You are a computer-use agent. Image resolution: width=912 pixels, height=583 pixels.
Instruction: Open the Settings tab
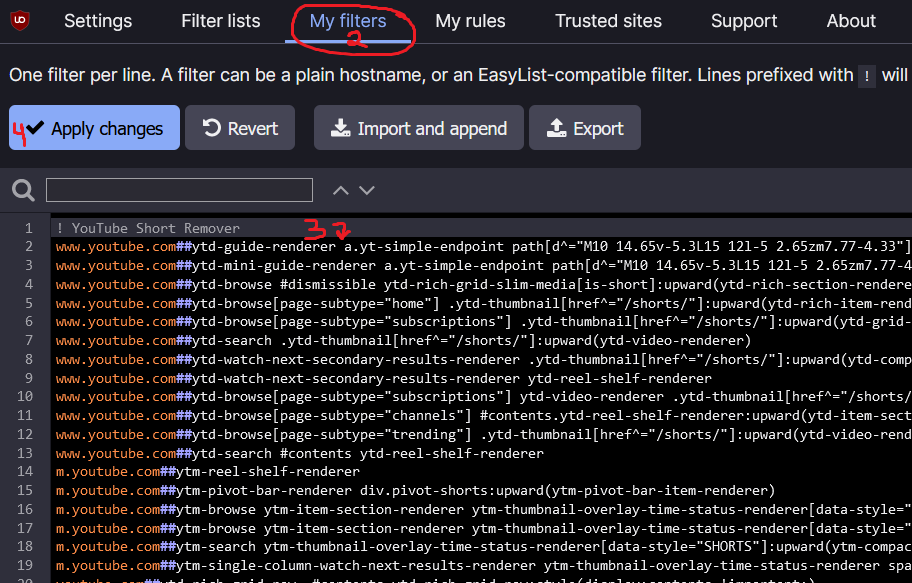[x=98, y=21]
